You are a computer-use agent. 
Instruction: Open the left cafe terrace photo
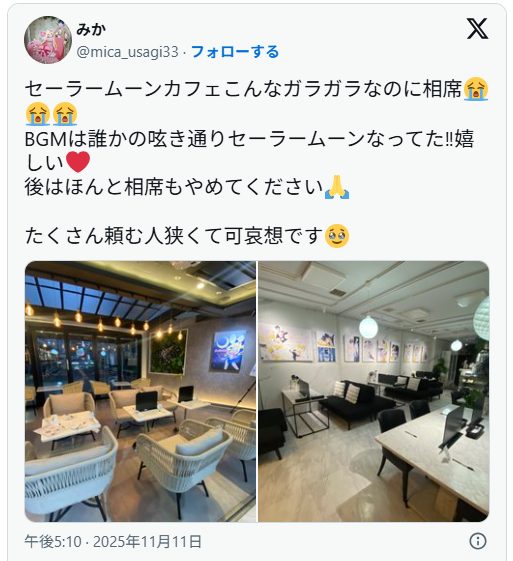pos(140,391)
